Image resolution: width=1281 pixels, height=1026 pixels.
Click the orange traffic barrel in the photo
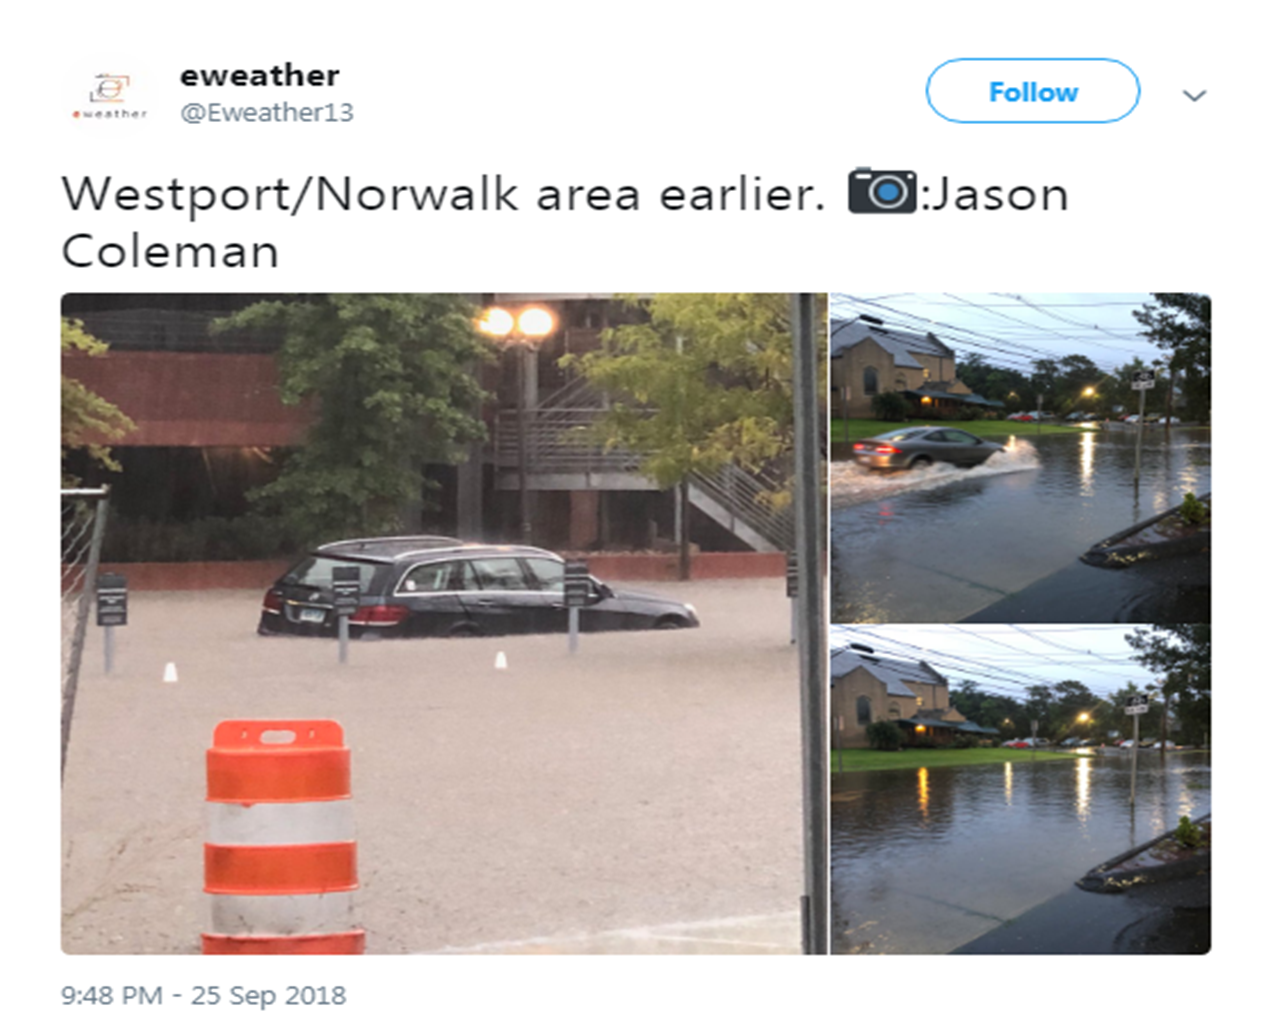[281, 836]
